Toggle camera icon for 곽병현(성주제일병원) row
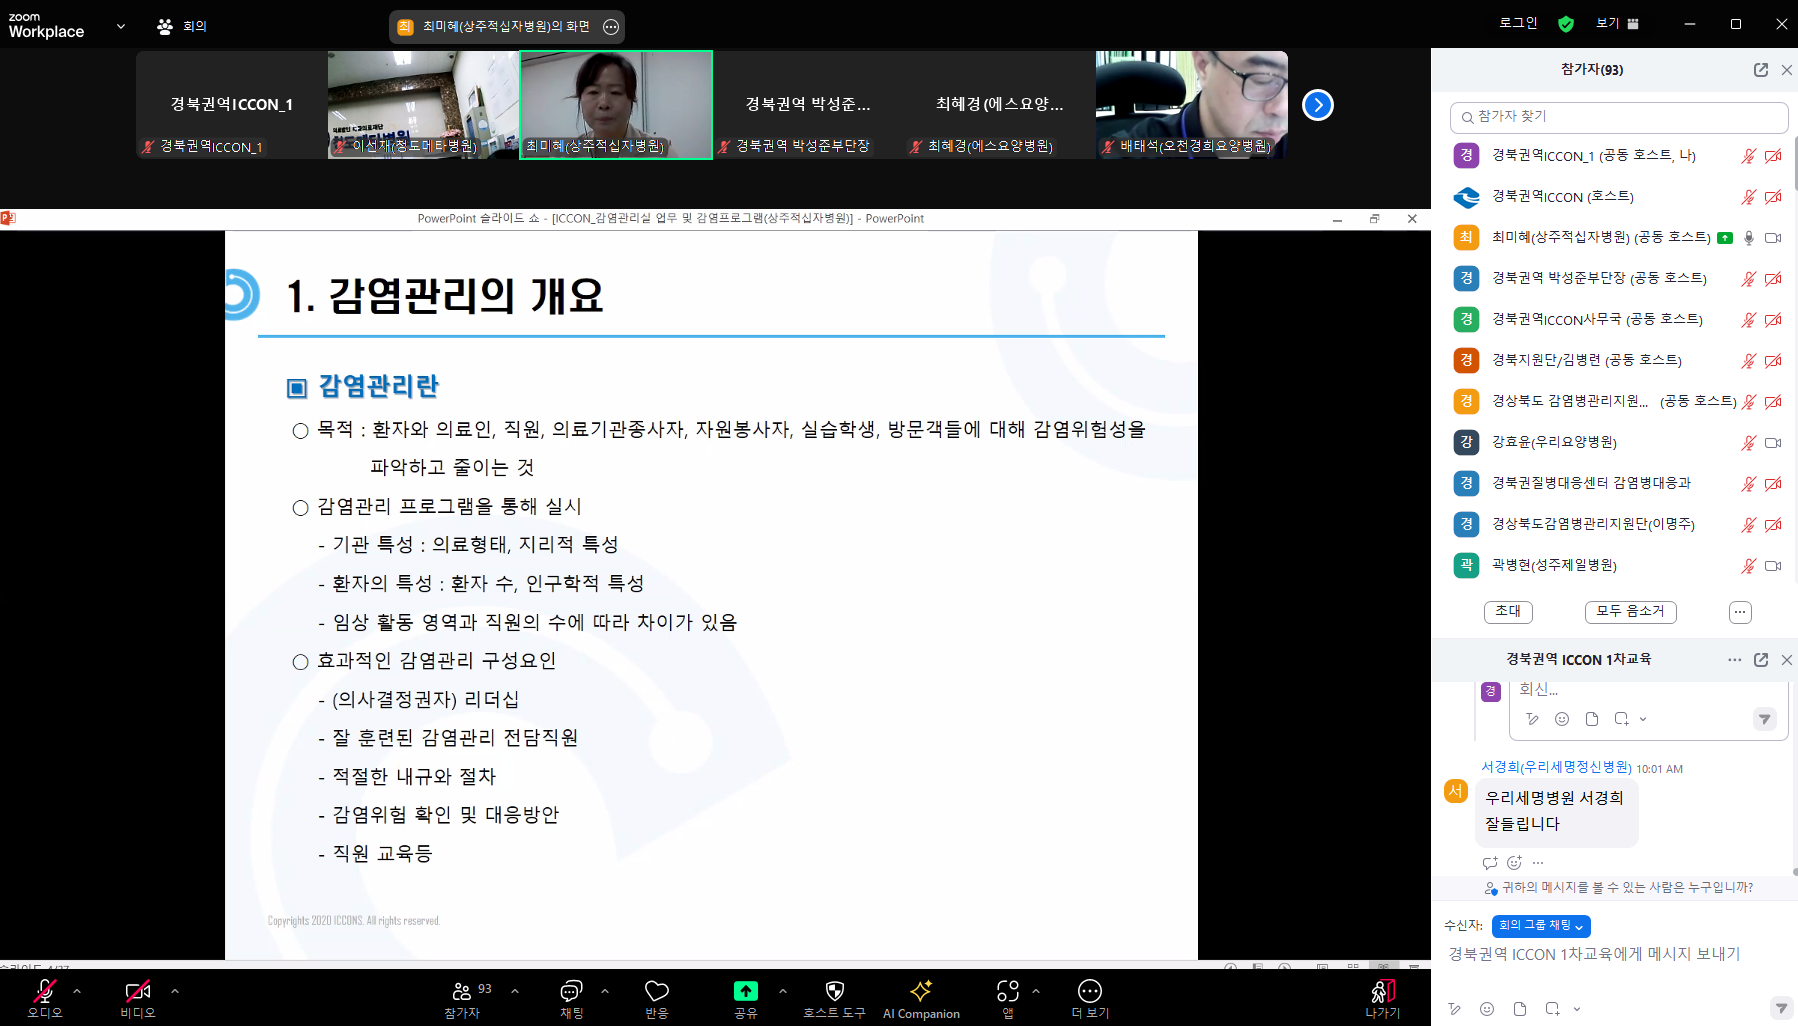The image size is (1798, 1026). click(x=1773, y=566)
